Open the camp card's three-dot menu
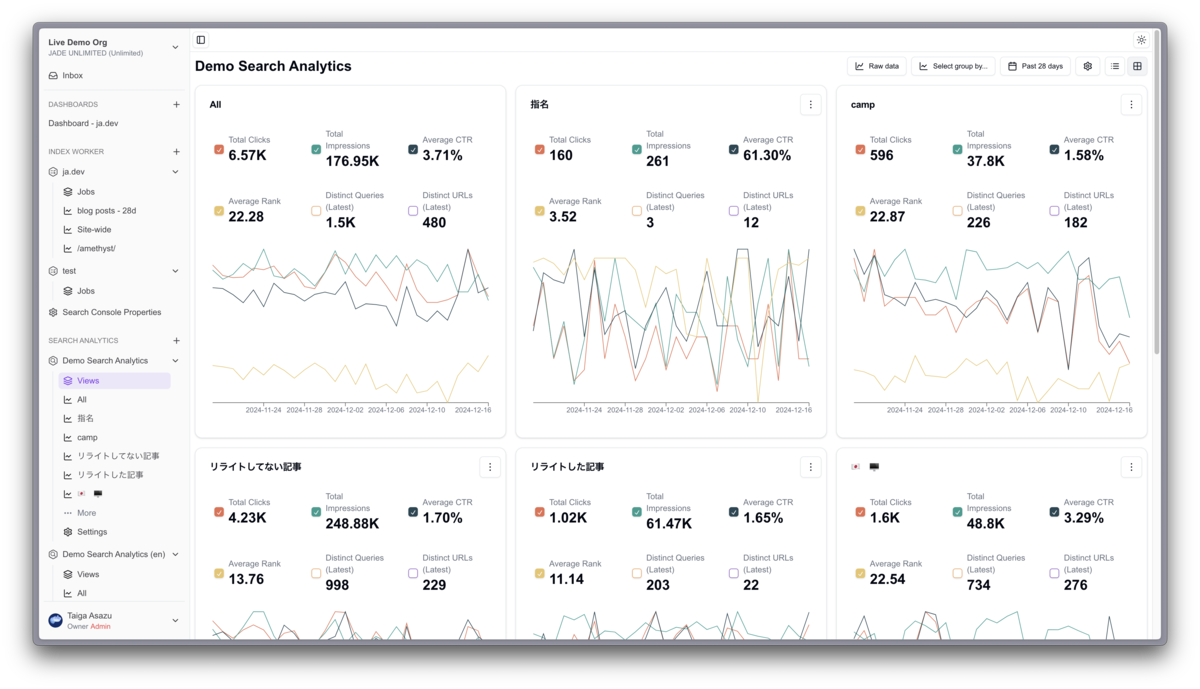 tap(1131, 104)
